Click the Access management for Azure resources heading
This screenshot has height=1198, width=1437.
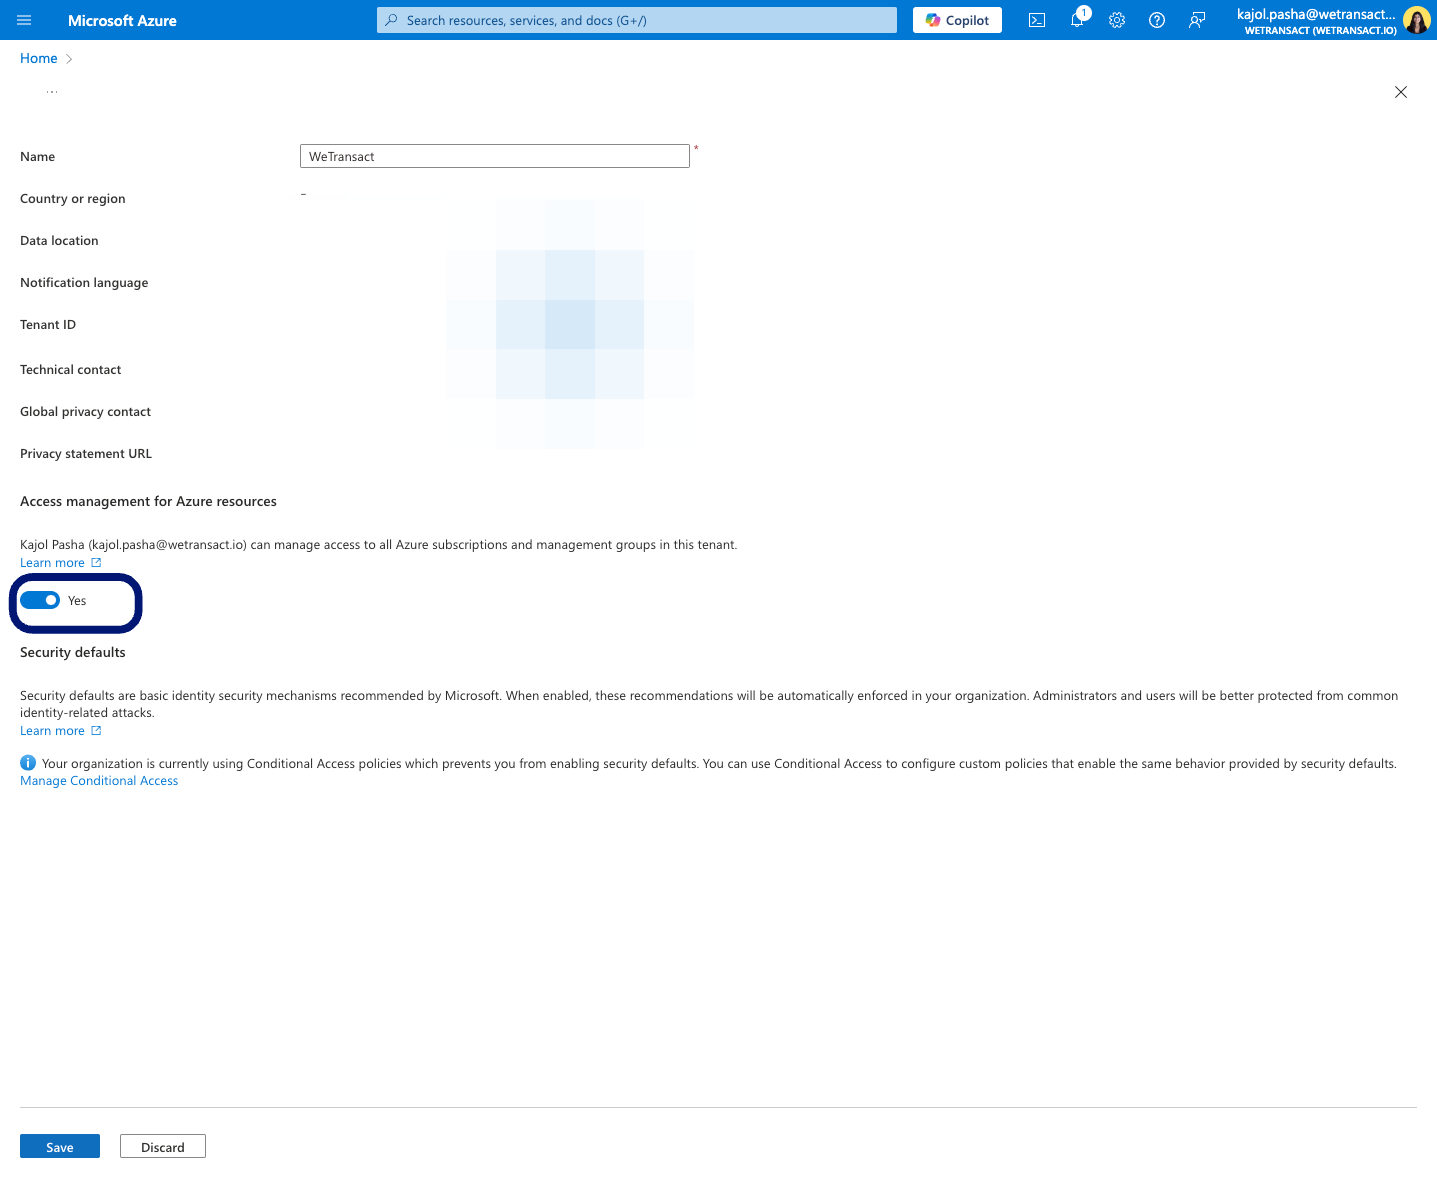pos(148,502)
